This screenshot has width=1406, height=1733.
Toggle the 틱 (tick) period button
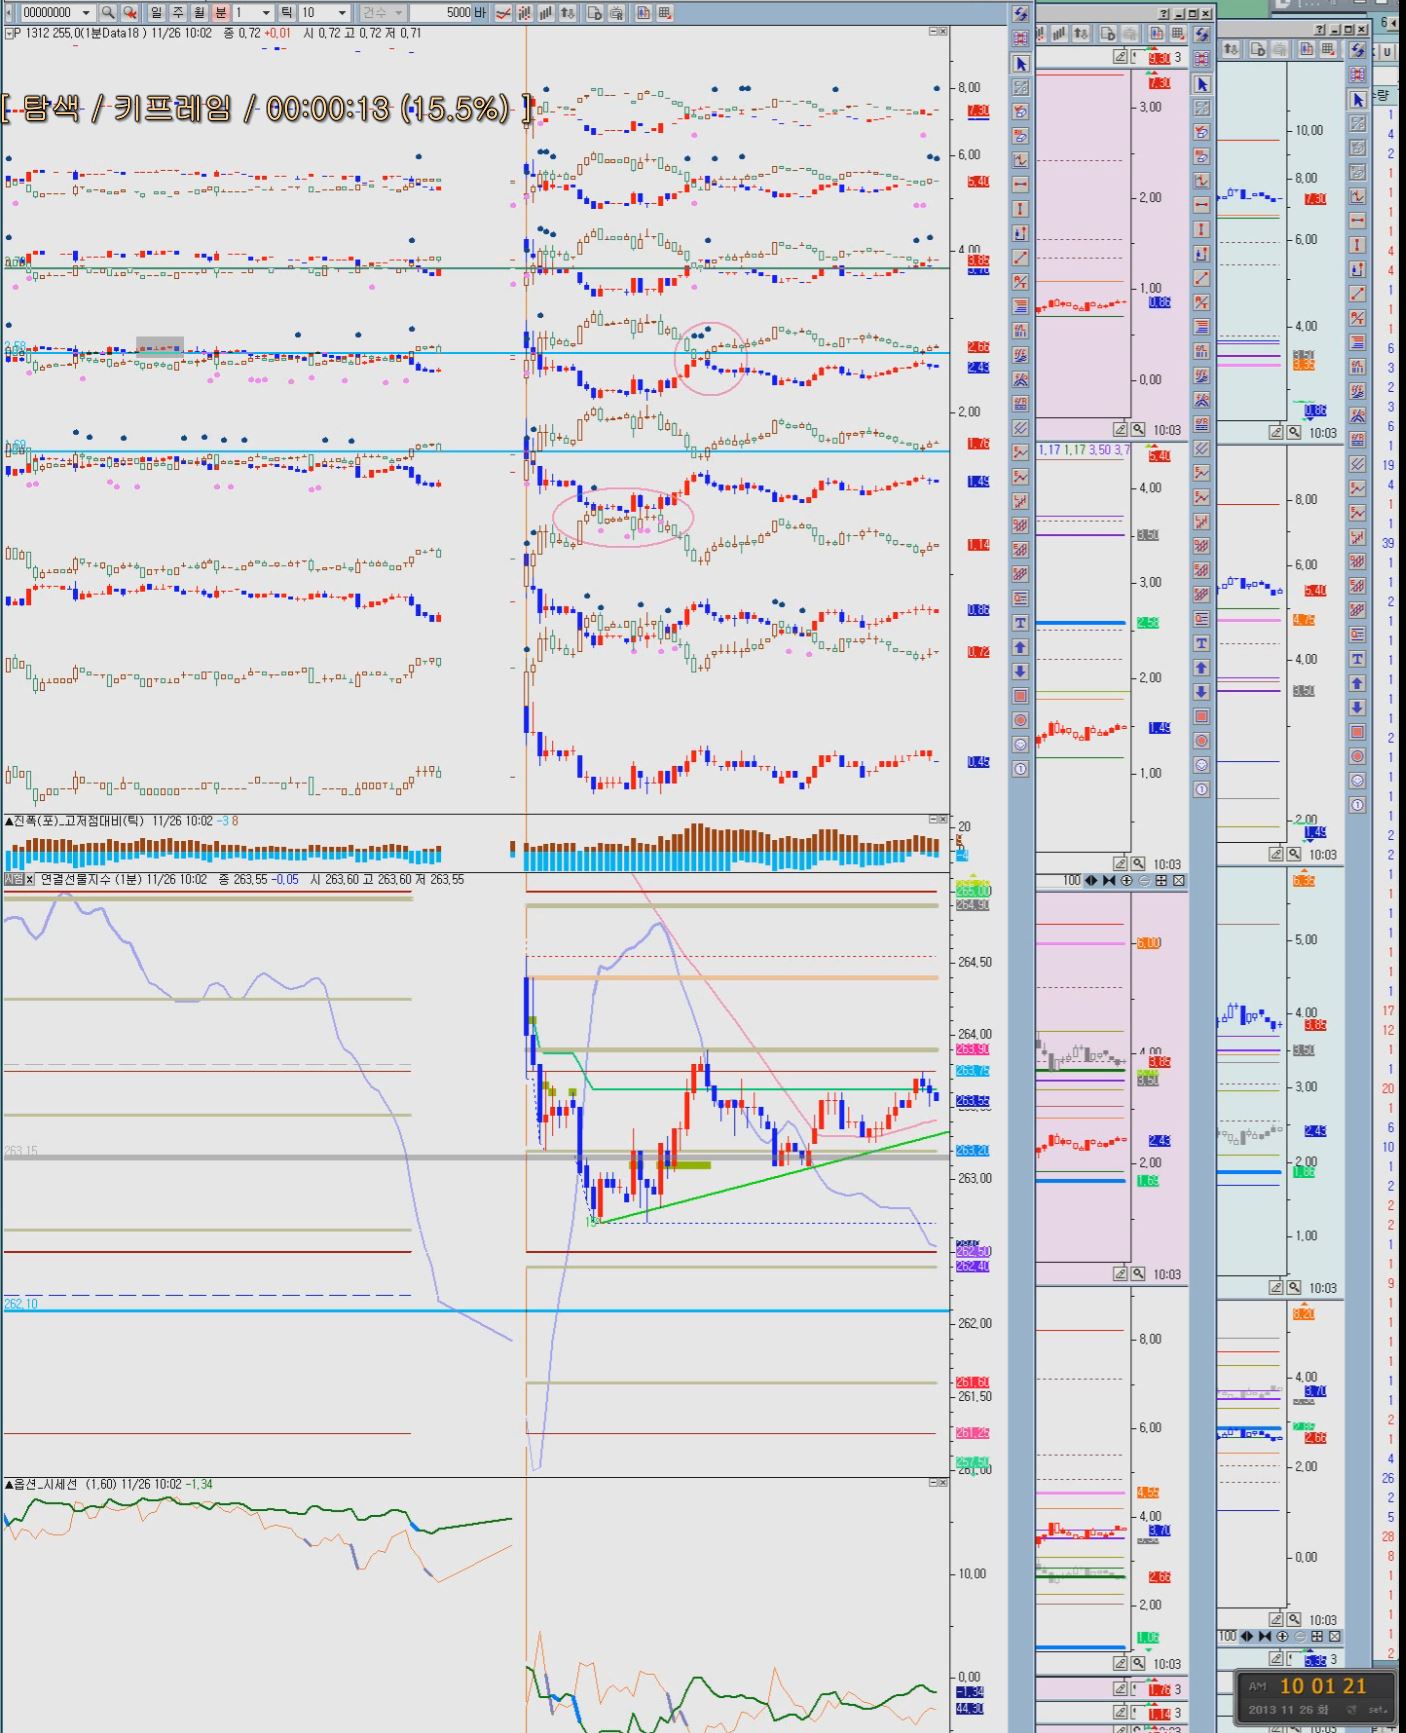[287, 13]
